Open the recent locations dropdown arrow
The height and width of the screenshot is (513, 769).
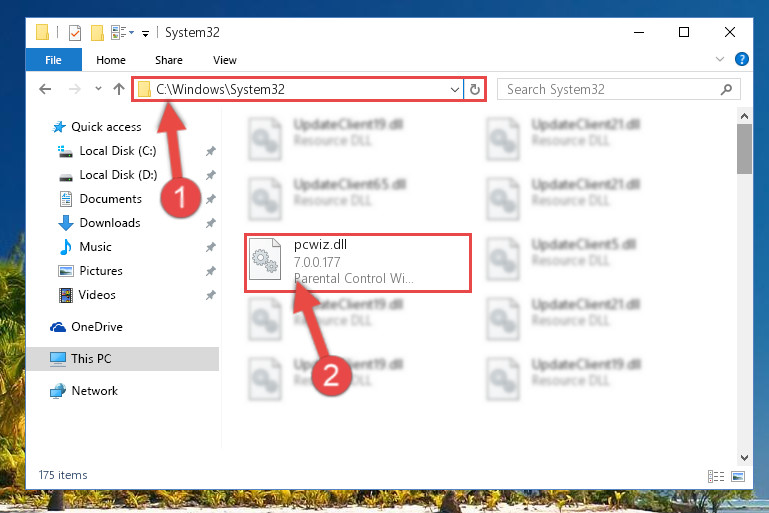(98, 89)
